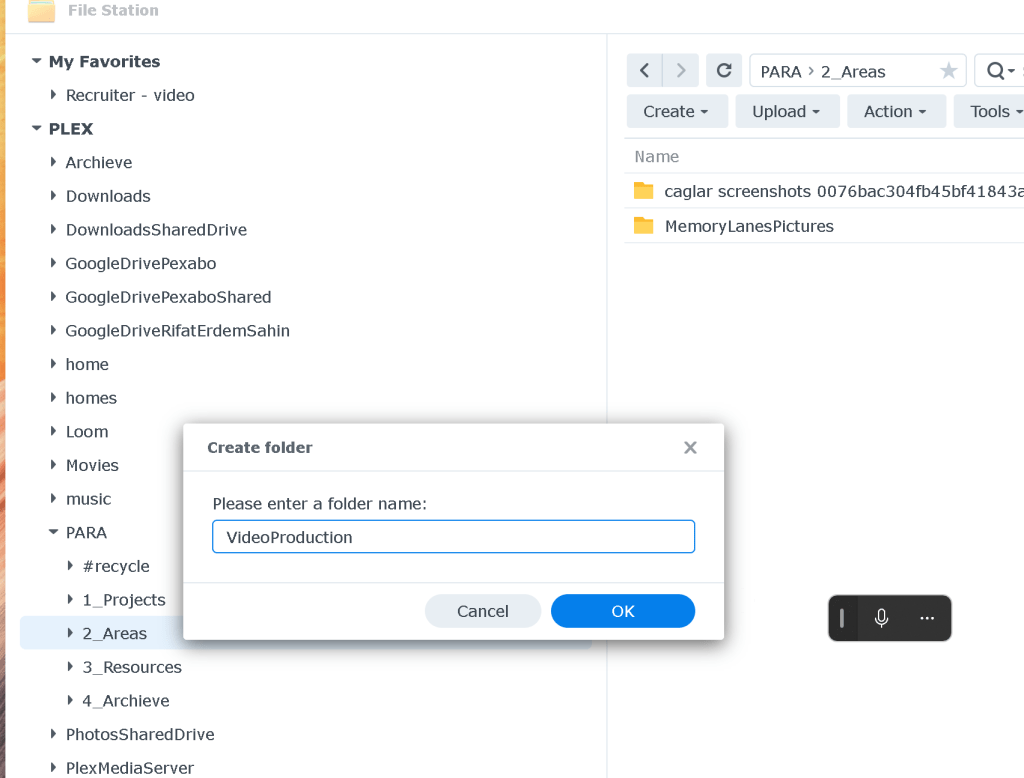Go back with the left arrow button
Image resolution: width=1024 pixels, height=778 pixels.
(645, 71)
